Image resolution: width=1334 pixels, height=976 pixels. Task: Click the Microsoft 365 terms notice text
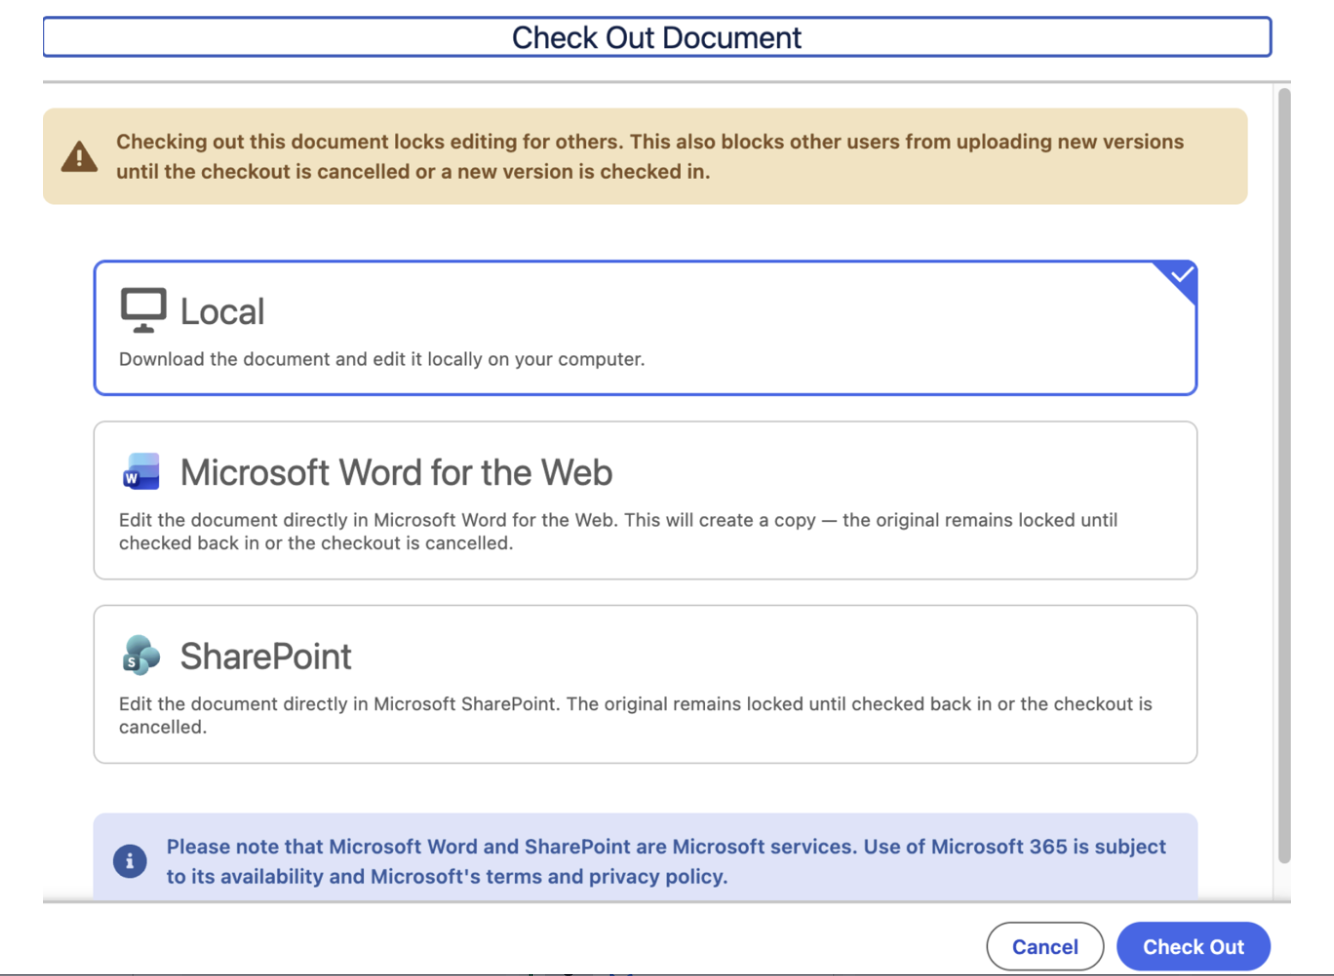[666, 861]
